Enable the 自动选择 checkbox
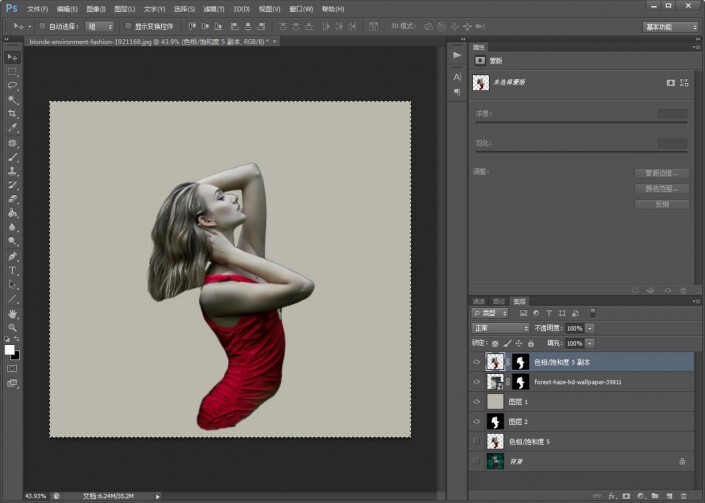Viewport: 705px width, 503px height. 43,27
